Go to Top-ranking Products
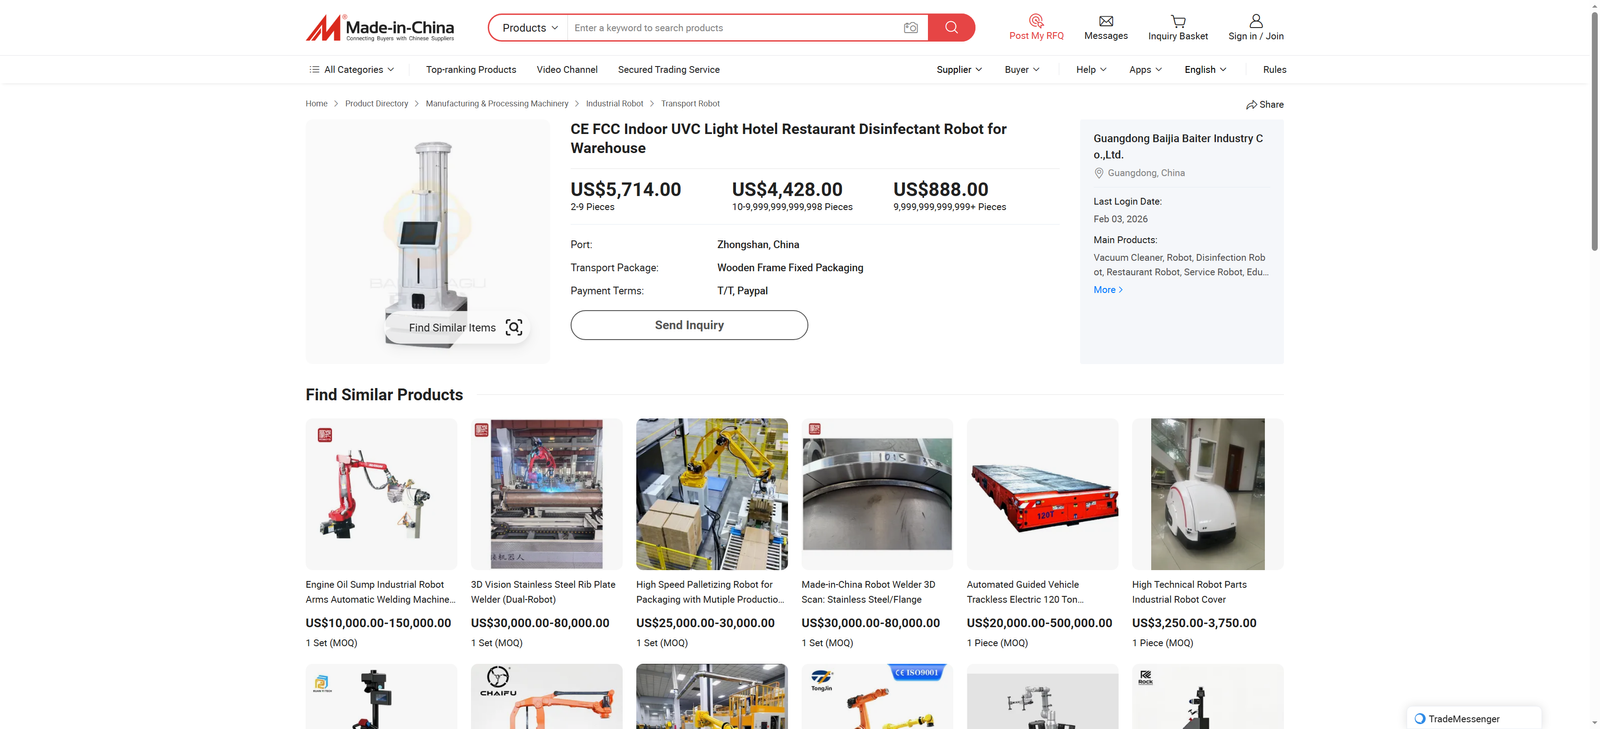1600x729 pixels. 471,70
